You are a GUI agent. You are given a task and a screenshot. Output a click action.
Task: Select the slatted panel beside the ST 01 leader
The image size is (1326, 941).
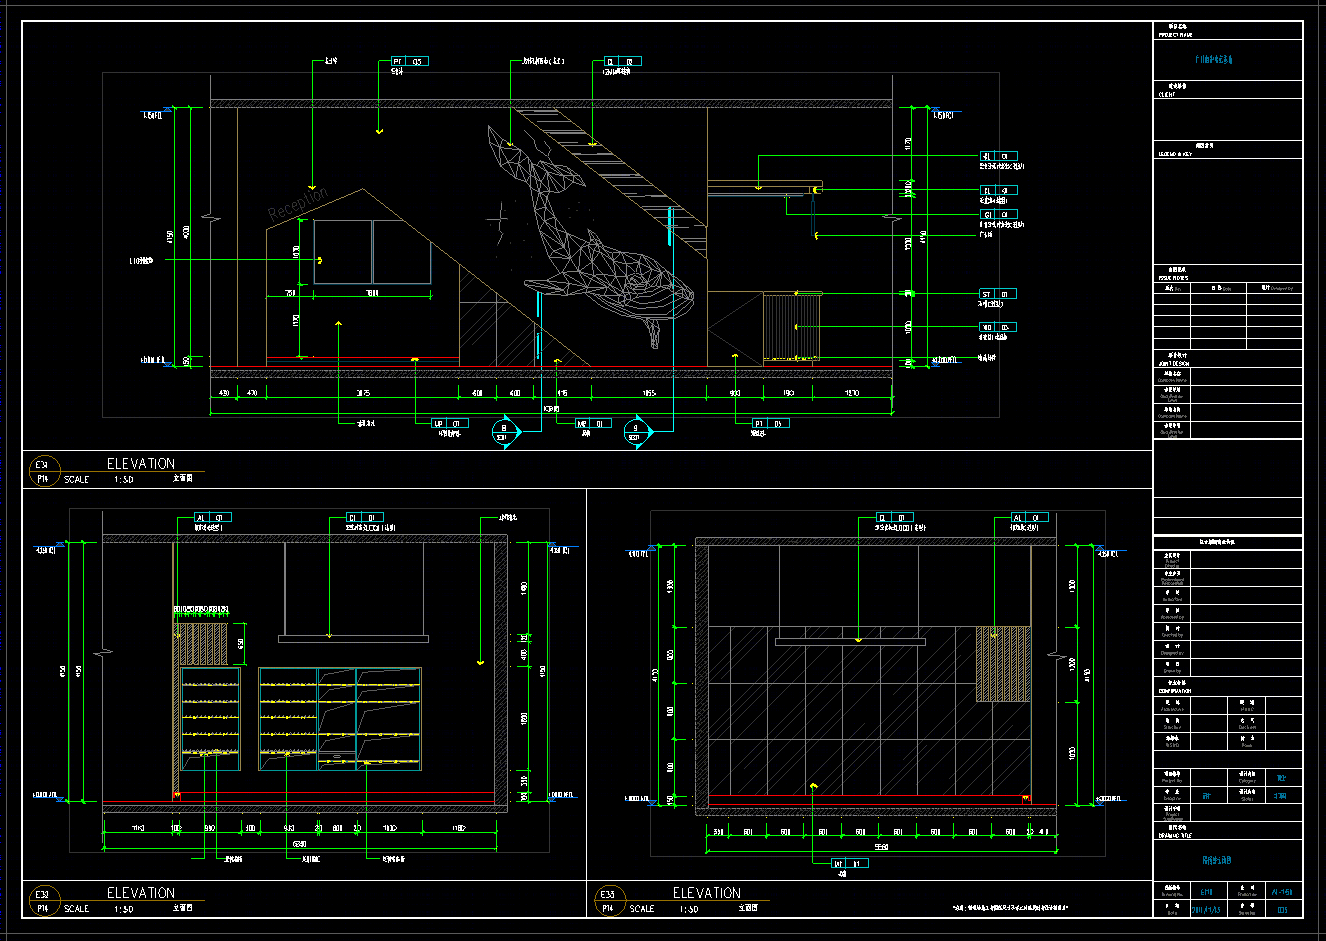pos(792,325)
